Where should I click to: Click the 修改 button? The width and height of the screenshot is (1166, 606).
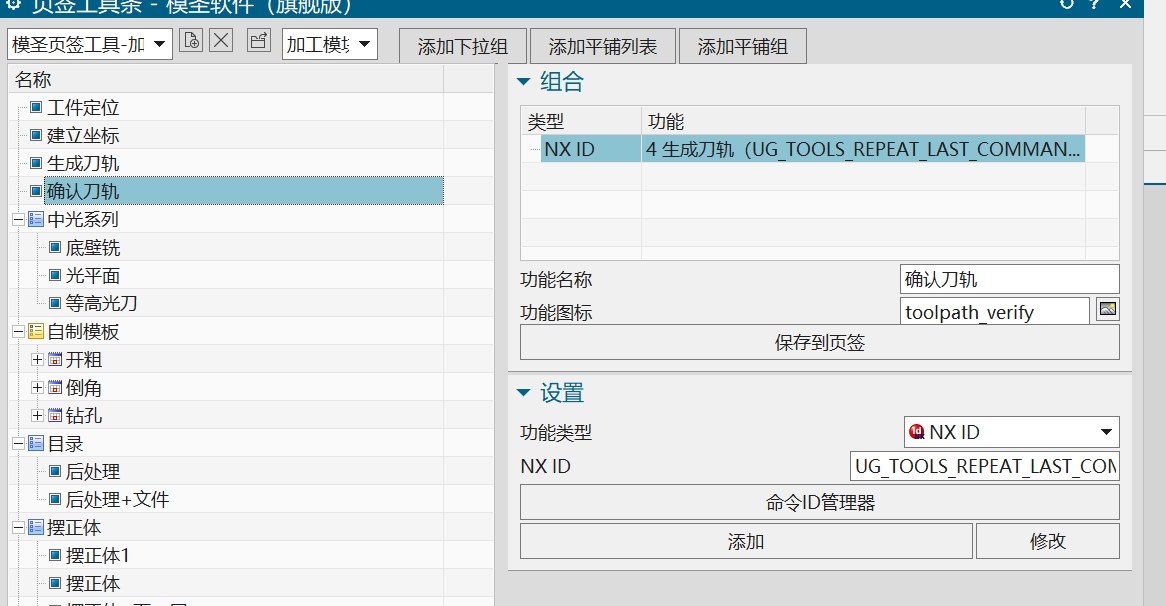(x=1048, y=541)
